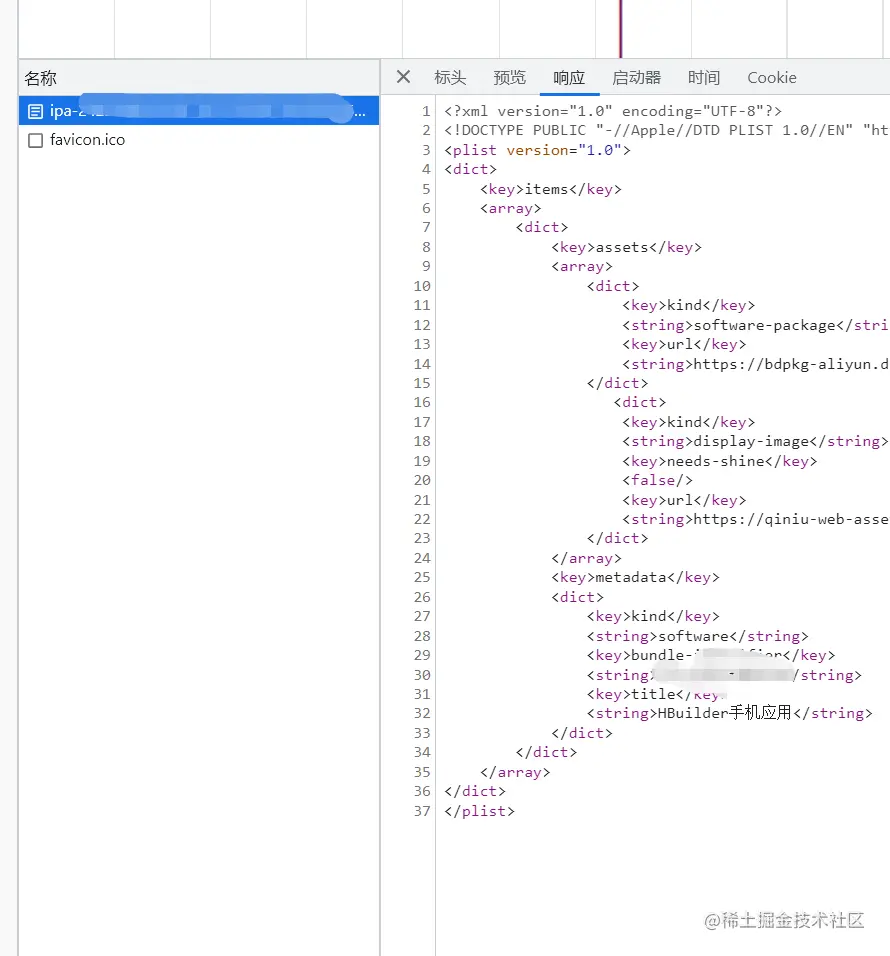Click line number 37 in the gutter

422,811
